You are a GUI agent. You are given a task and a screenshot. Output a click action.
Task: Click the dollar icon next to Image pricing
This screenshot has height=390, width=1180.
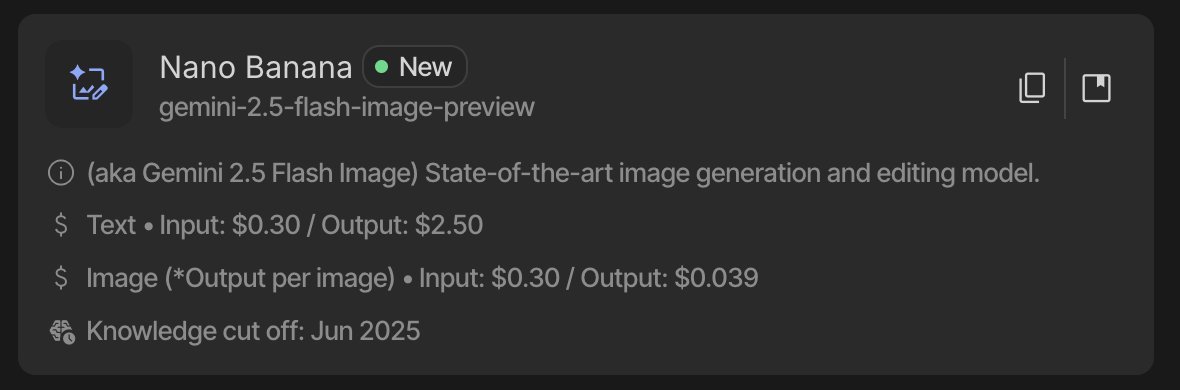click(x=61, y=278)
